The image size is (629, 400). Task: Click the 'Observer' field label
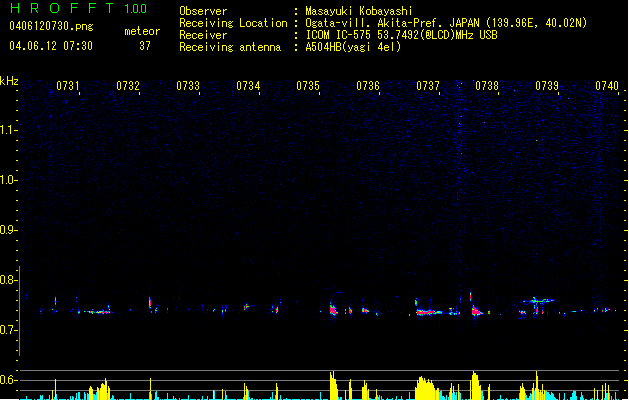(x=203, y=11)
